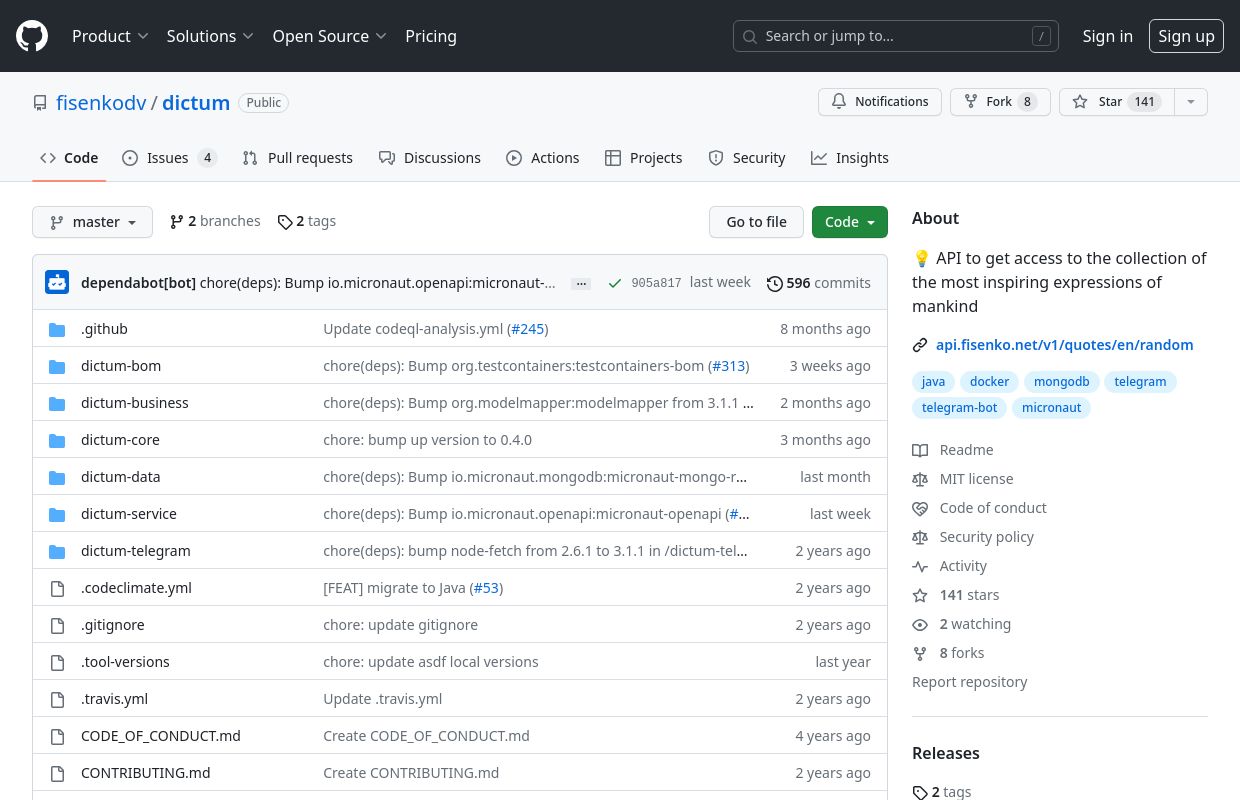Click the .travis.yml file icon
The height and width of the screenshot is (800, 1240).
point(58,699)
